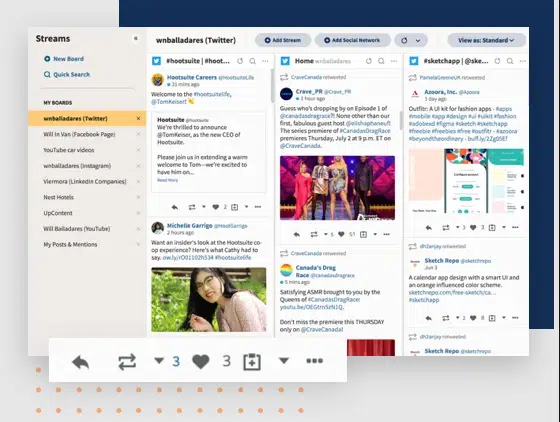Expand retweet options on the Hootsuite Careers tweet
The width and height of the screenshot is (560, 422).
[204, 207]
